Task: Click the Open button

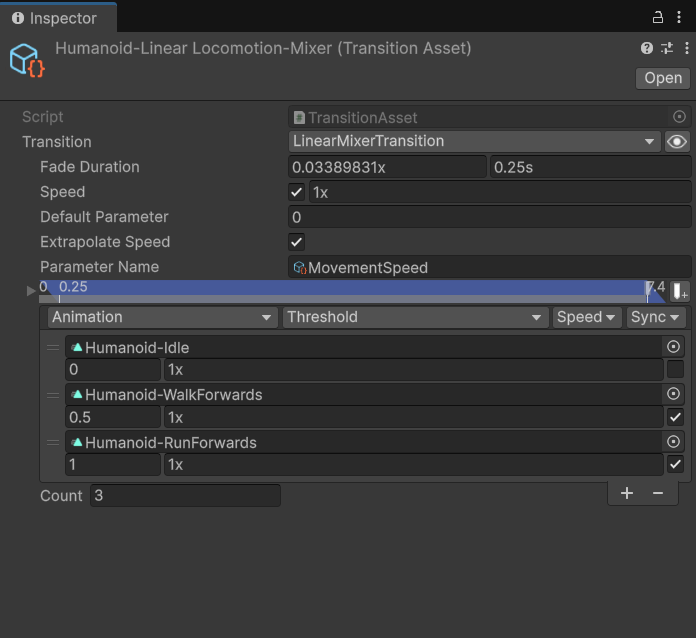Action: tap(662, 78)
